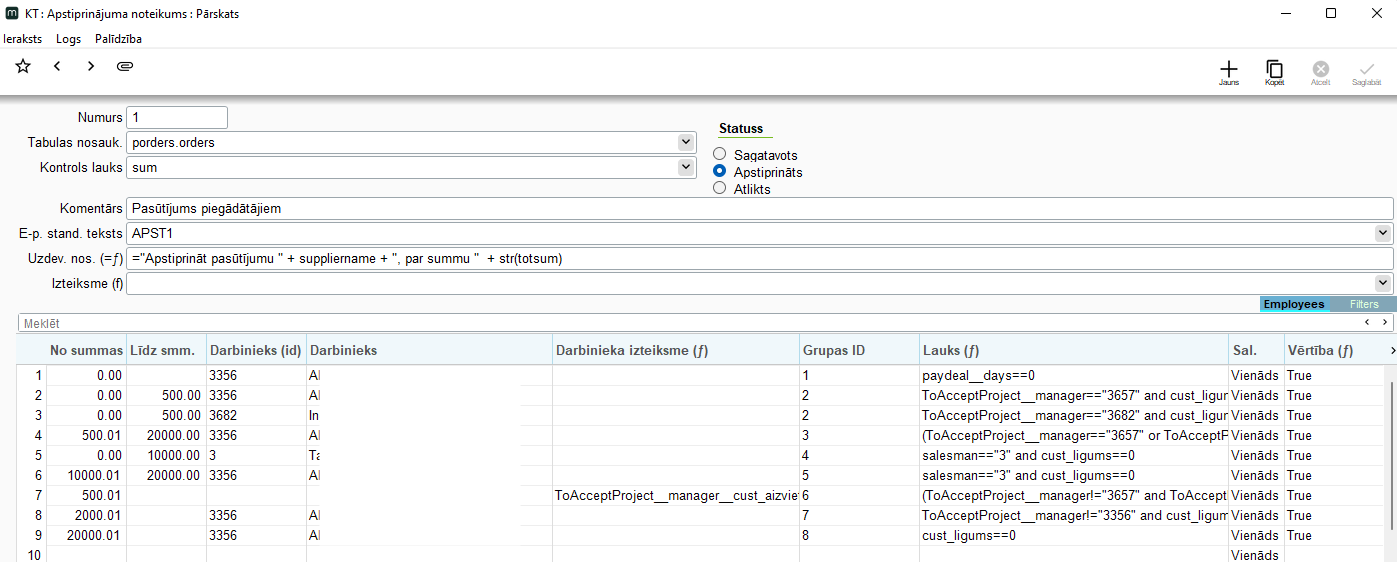Click Grupas ID '3' in row 4
The image size is (1397, 562).
click(x=859, y=436)
